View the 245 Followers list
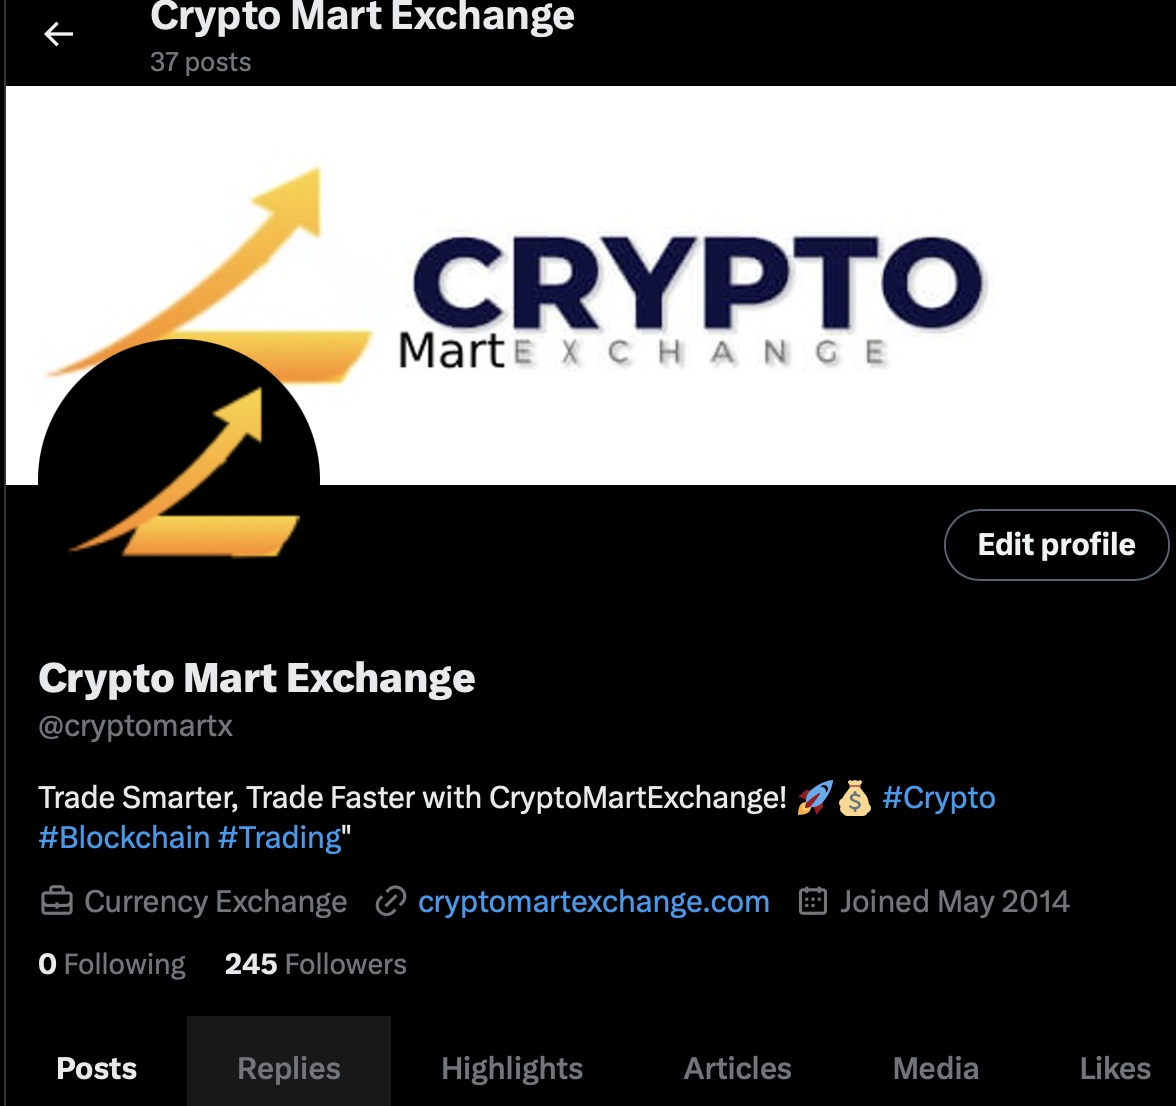This screenshot has height=1106, width=1176. (x=315, y=964)
